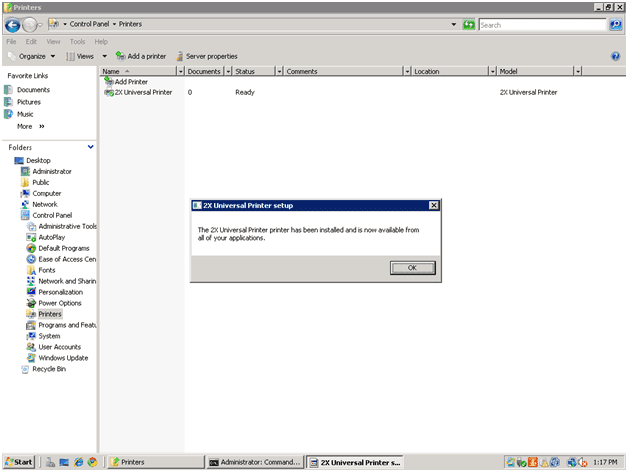Select Default Programs in the folder tree
628x472 pixels.
[64, 248]
